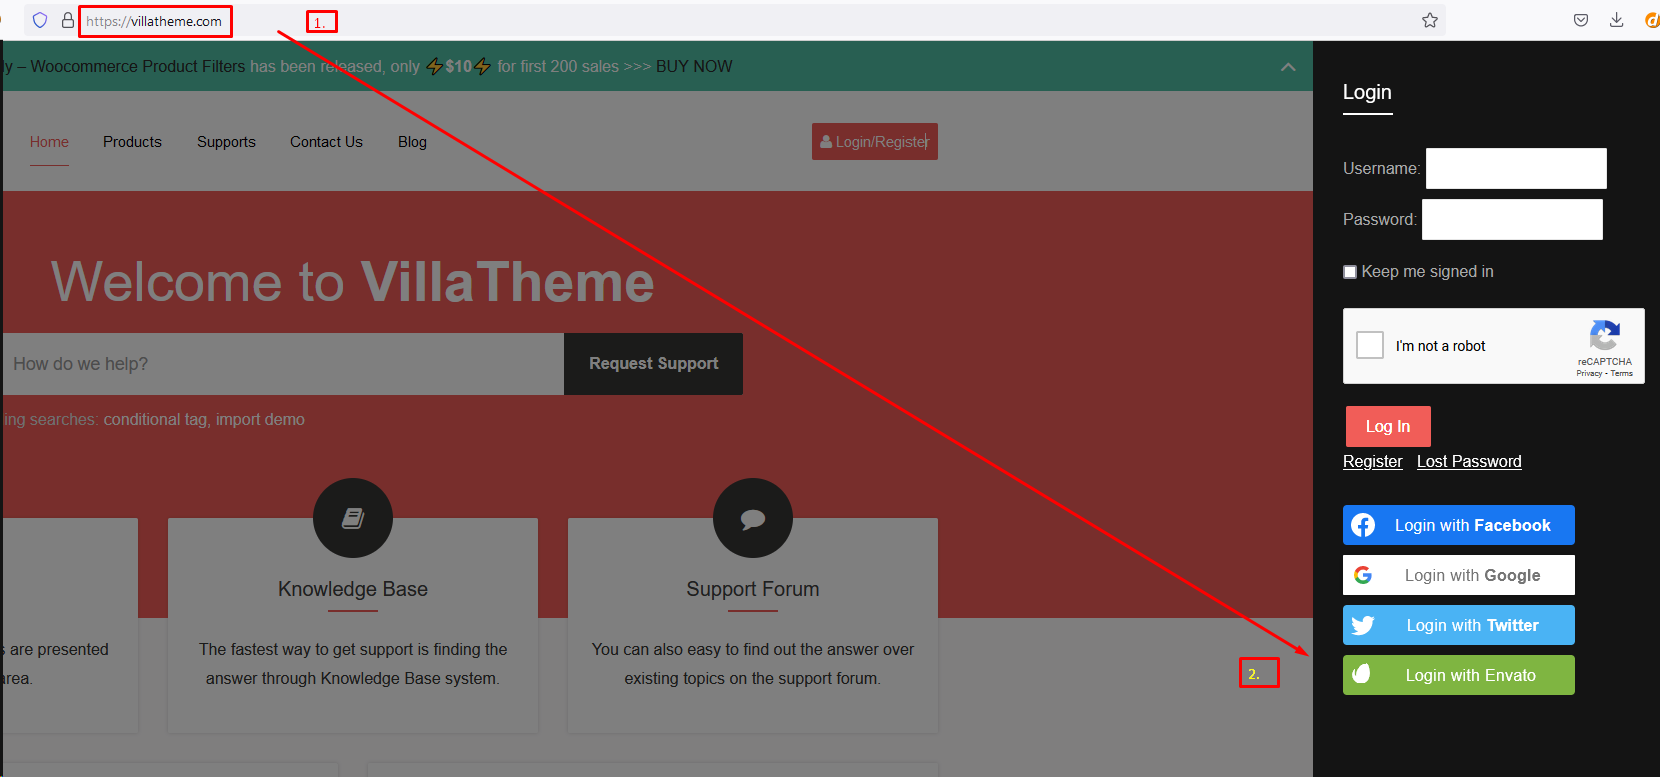1660x777 pixels.
Task: Follow the Lost Password link
Action: pos(1469,461)
